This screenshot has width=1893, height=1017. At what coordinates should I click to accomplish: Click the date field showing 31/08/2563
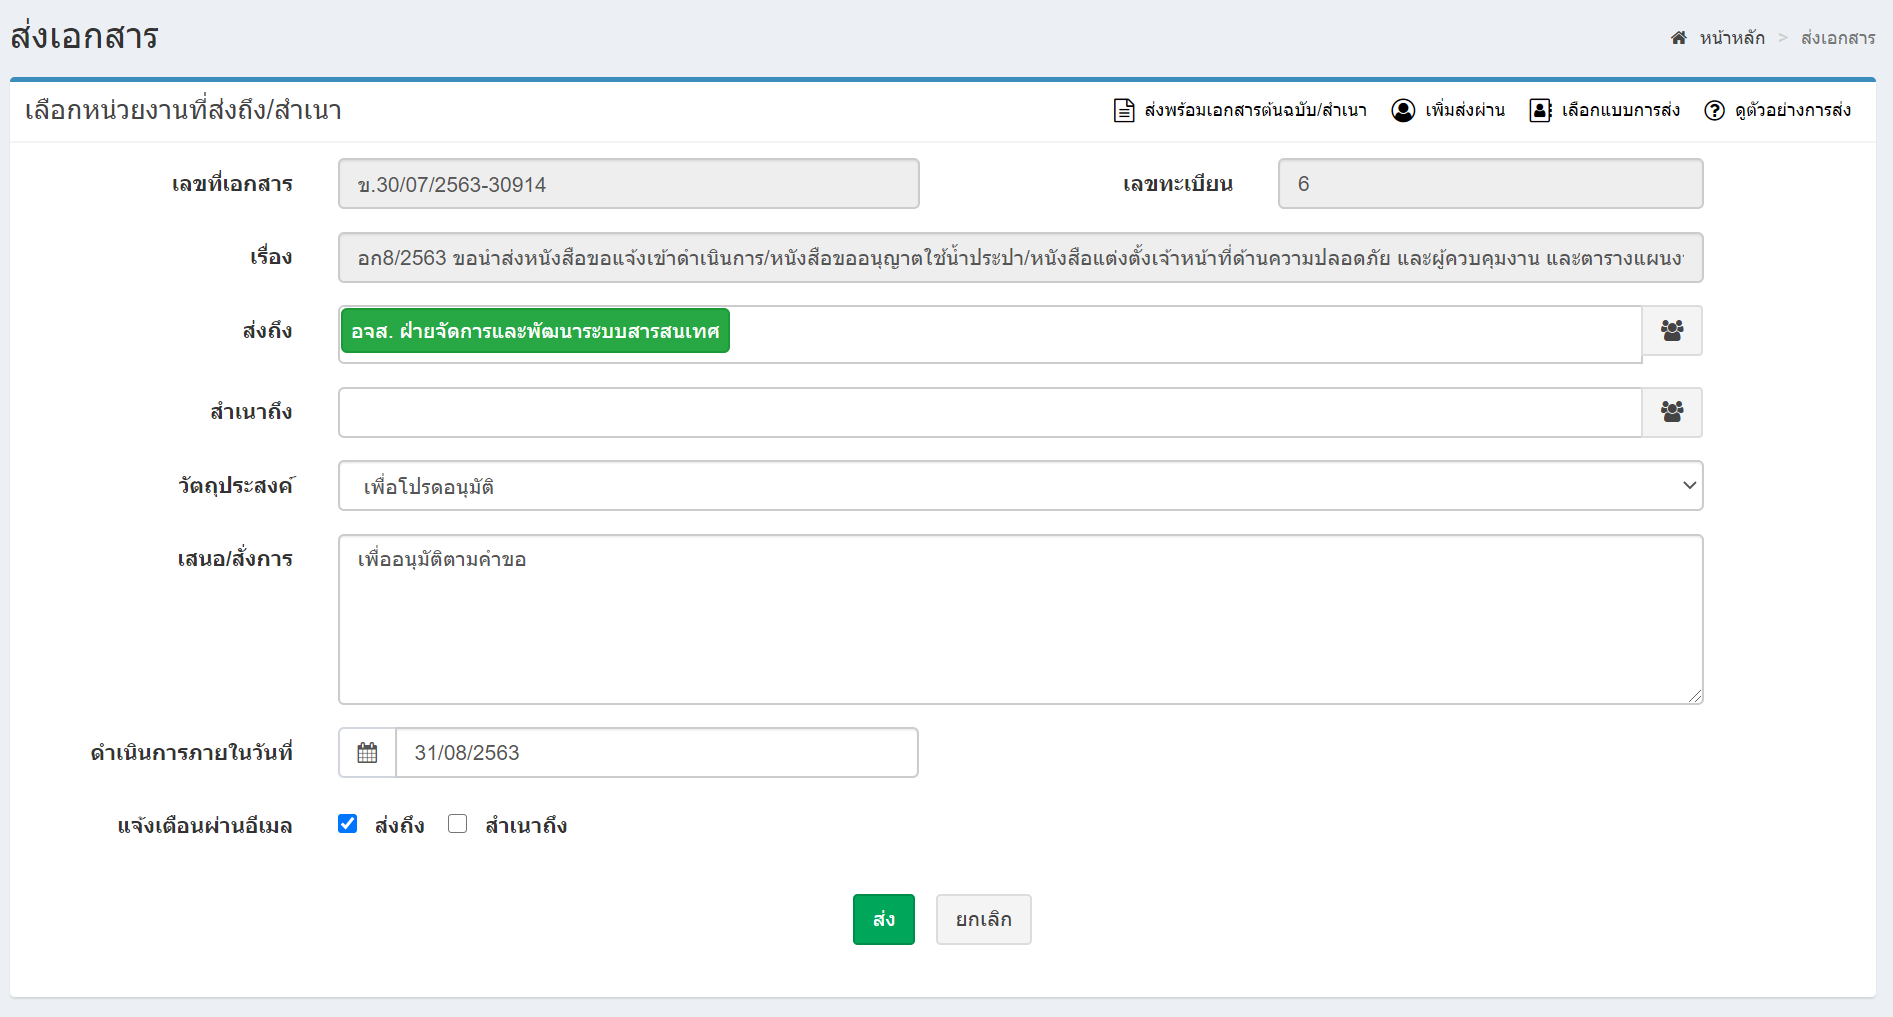pyautogui.click(x=656, y=753)
